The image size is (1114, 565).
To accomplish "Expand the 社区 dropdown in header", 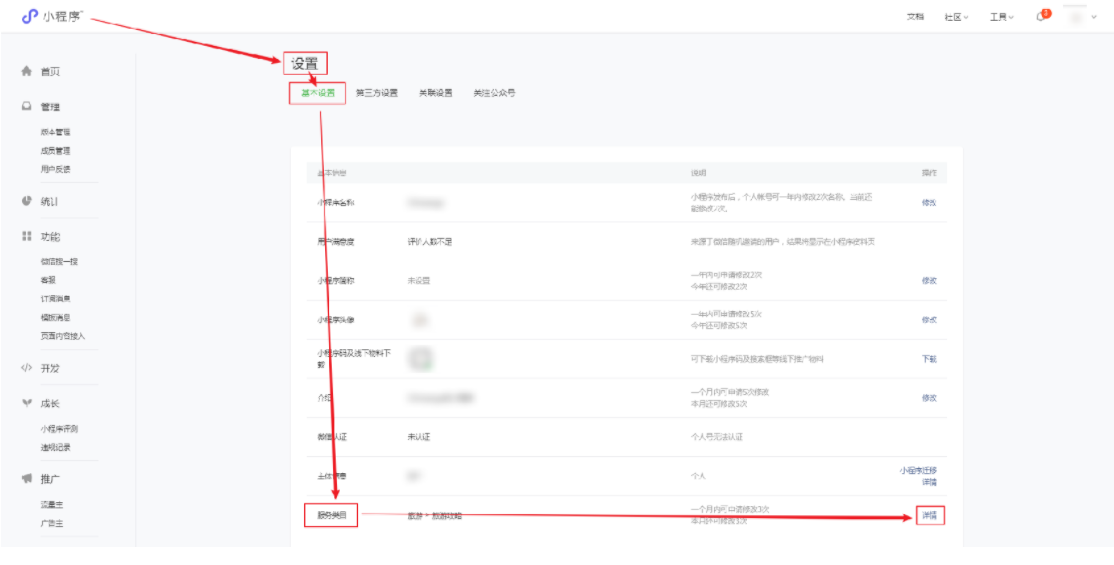I will coord(956,17).
